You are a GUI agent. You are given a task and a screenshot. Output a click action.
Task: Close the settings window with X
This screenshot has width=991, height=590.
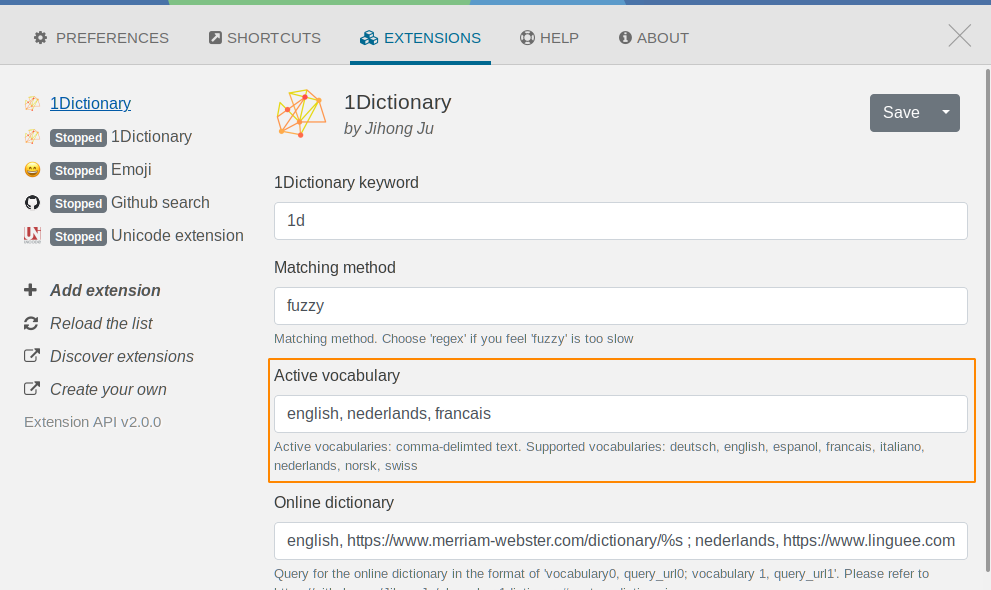tap(959, 36)
